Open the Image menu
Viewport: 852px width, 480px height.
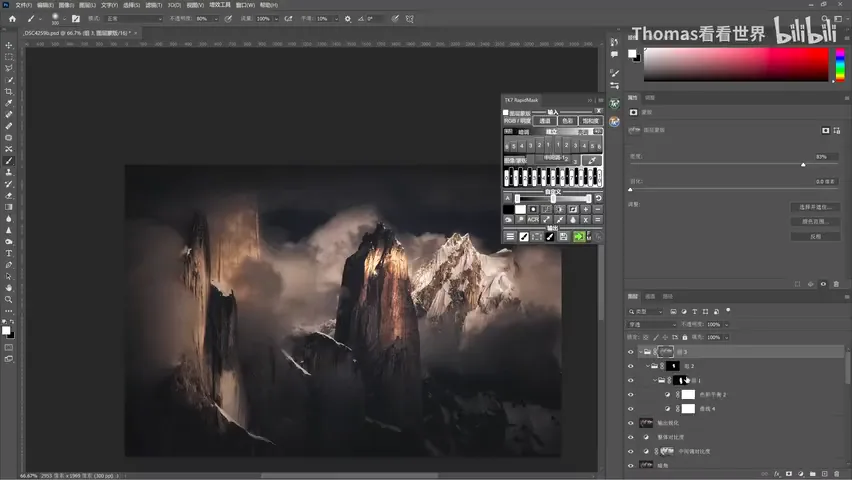(66, 5)
